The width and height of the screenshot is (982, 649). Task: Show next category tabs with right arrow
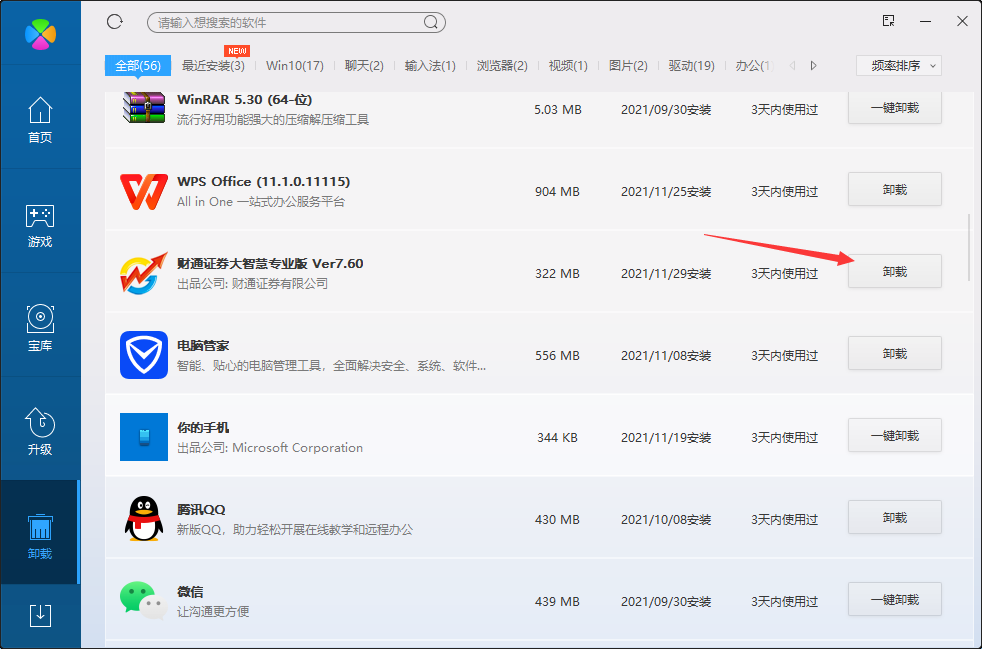coord(814,66)
